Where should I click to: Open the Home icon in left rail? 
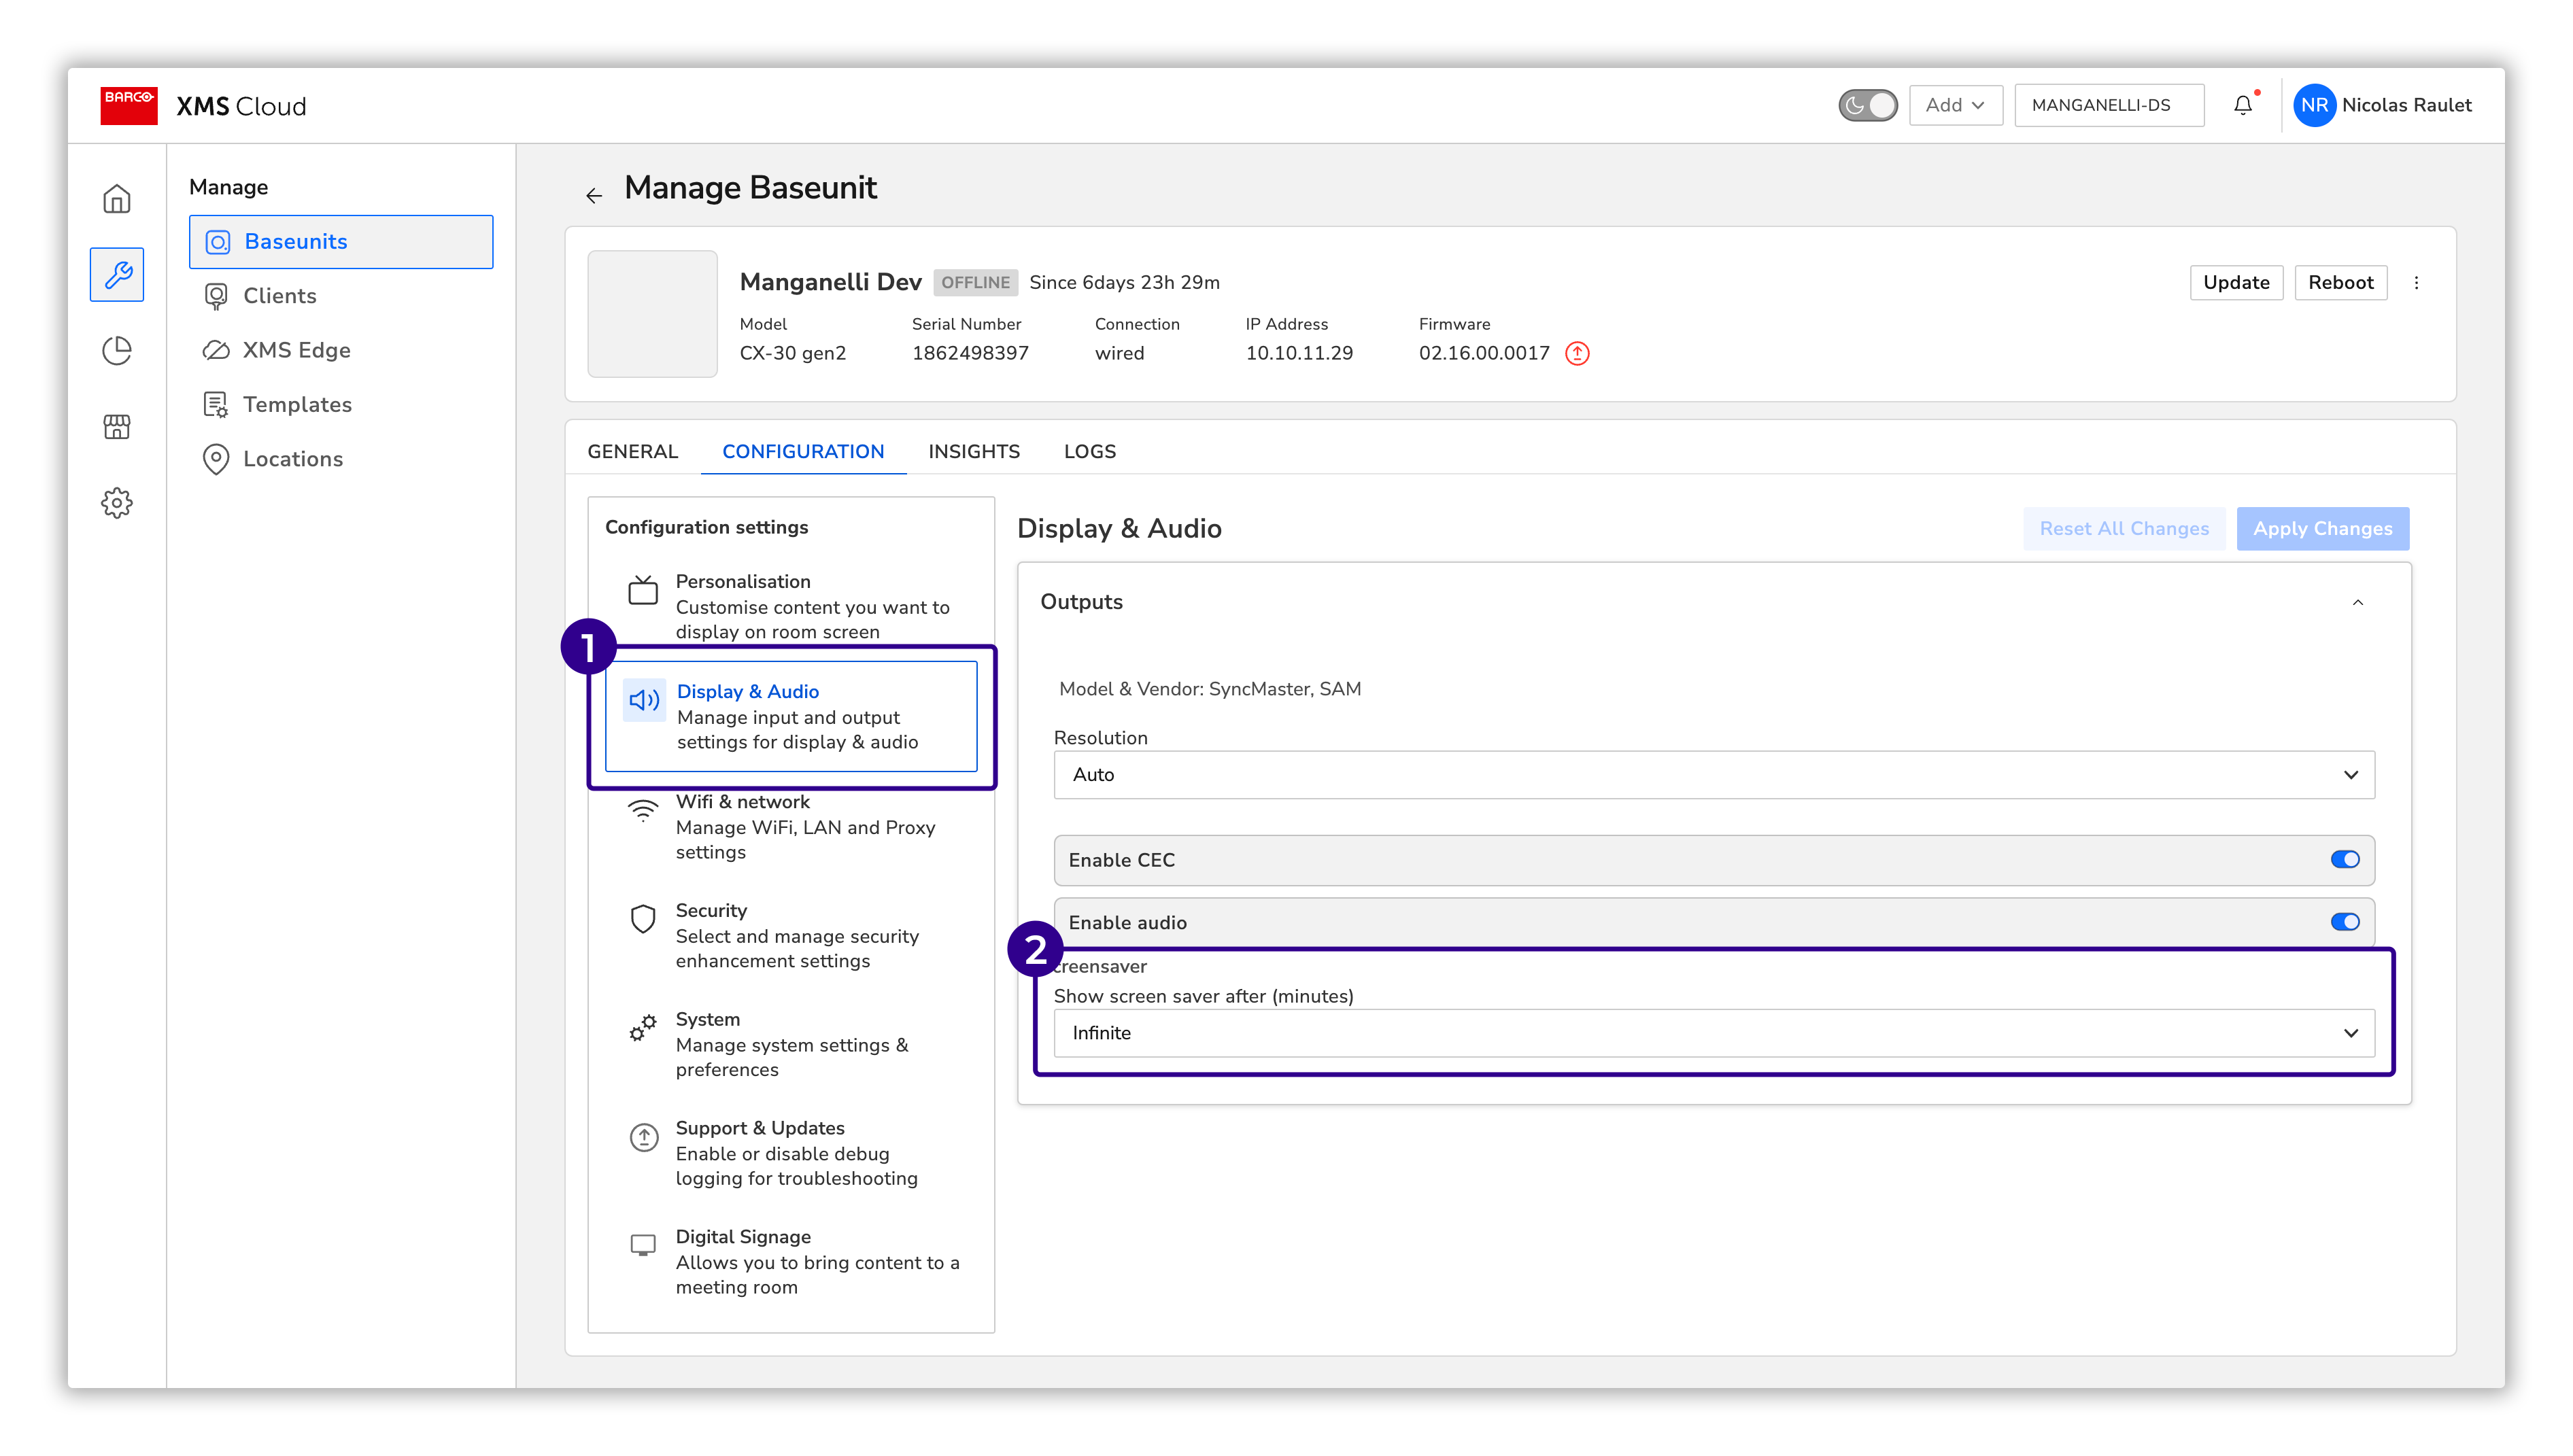click(x=117, y=199)
